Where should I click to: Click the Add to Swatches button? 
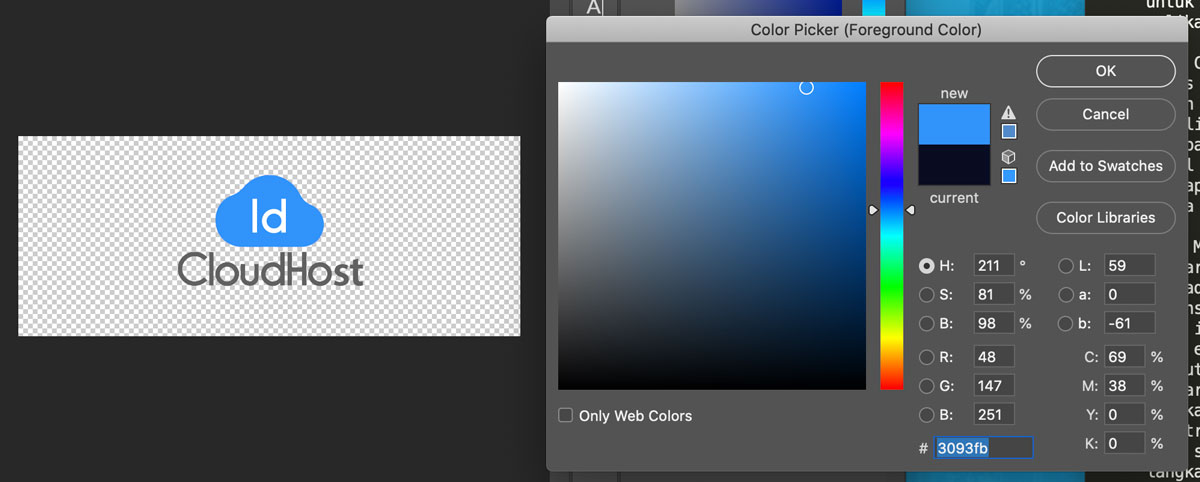coord(1105,166)
